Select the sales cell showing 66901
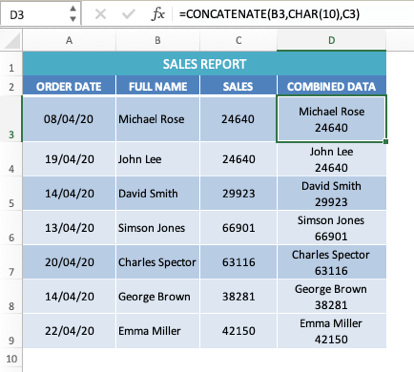 click(238, 228)
